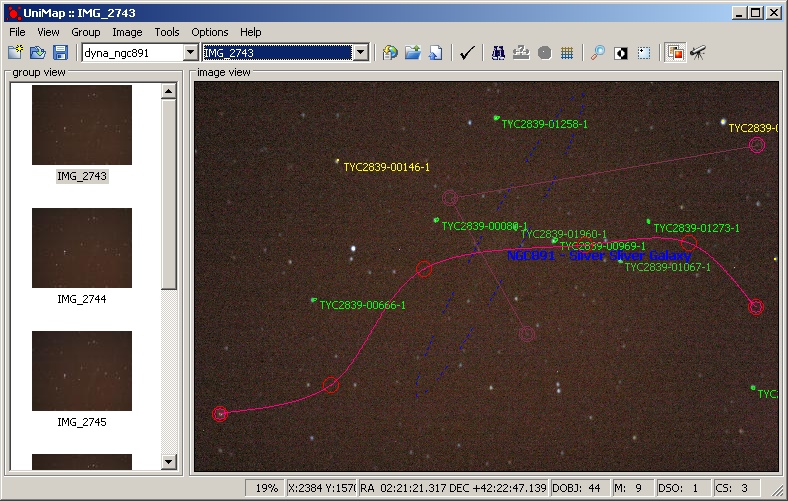
Task: Click the dotted selection area icon
Action: pos(644,52)
